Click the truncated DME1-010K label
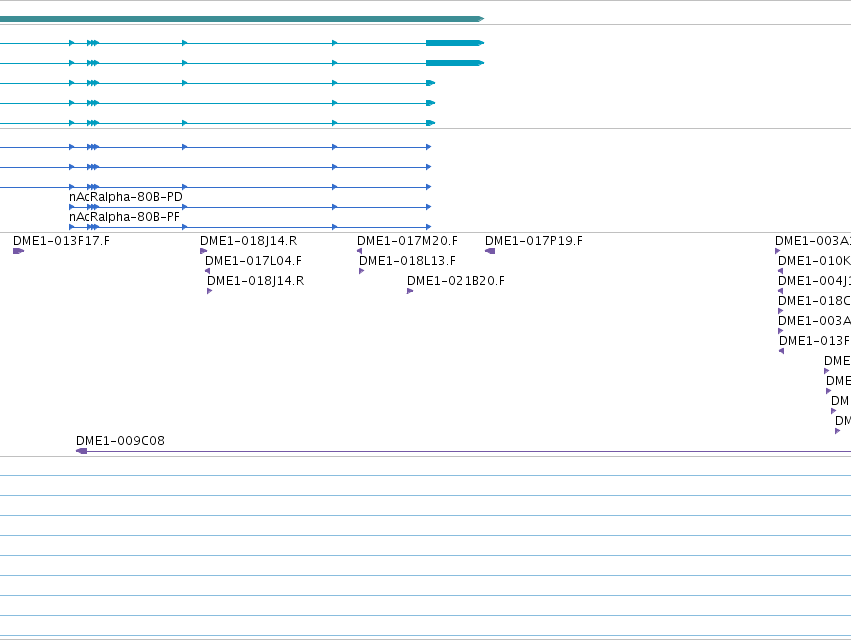This screenshot has width=851, height=640. click(814, 261)
